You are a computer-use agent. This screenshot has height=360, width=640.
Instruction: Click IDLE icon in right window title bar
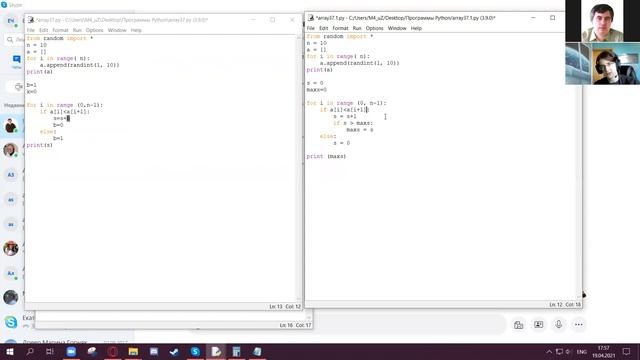[x=311, y=18]
